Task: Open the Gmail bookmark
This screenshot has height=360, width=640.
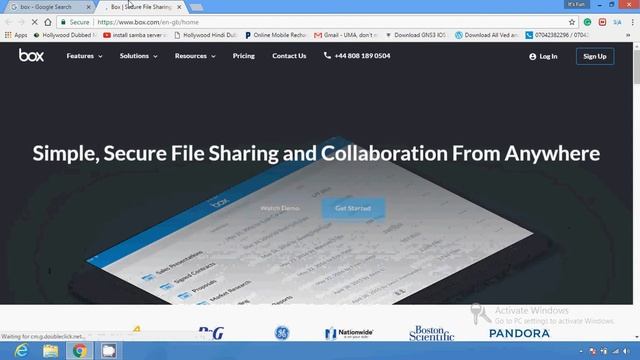Action: click(346, 35)
